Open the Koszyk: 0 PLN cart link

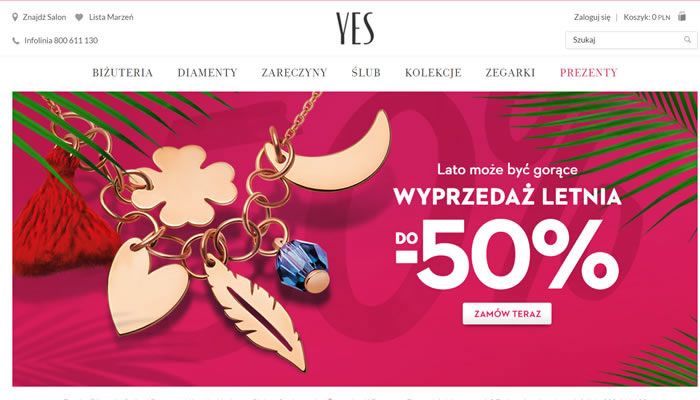647,17
